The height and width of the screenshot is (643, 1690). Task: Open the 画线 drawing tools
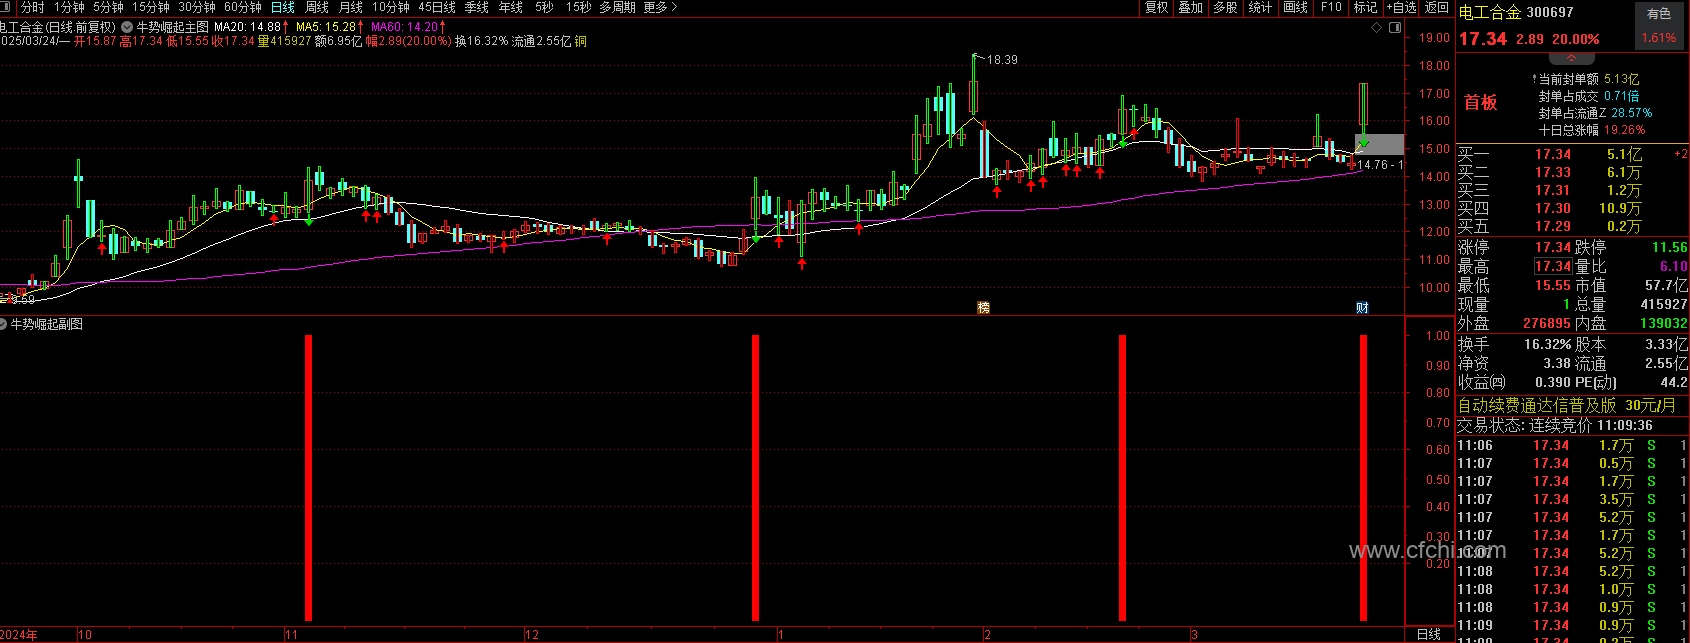tap(1295, 7)
